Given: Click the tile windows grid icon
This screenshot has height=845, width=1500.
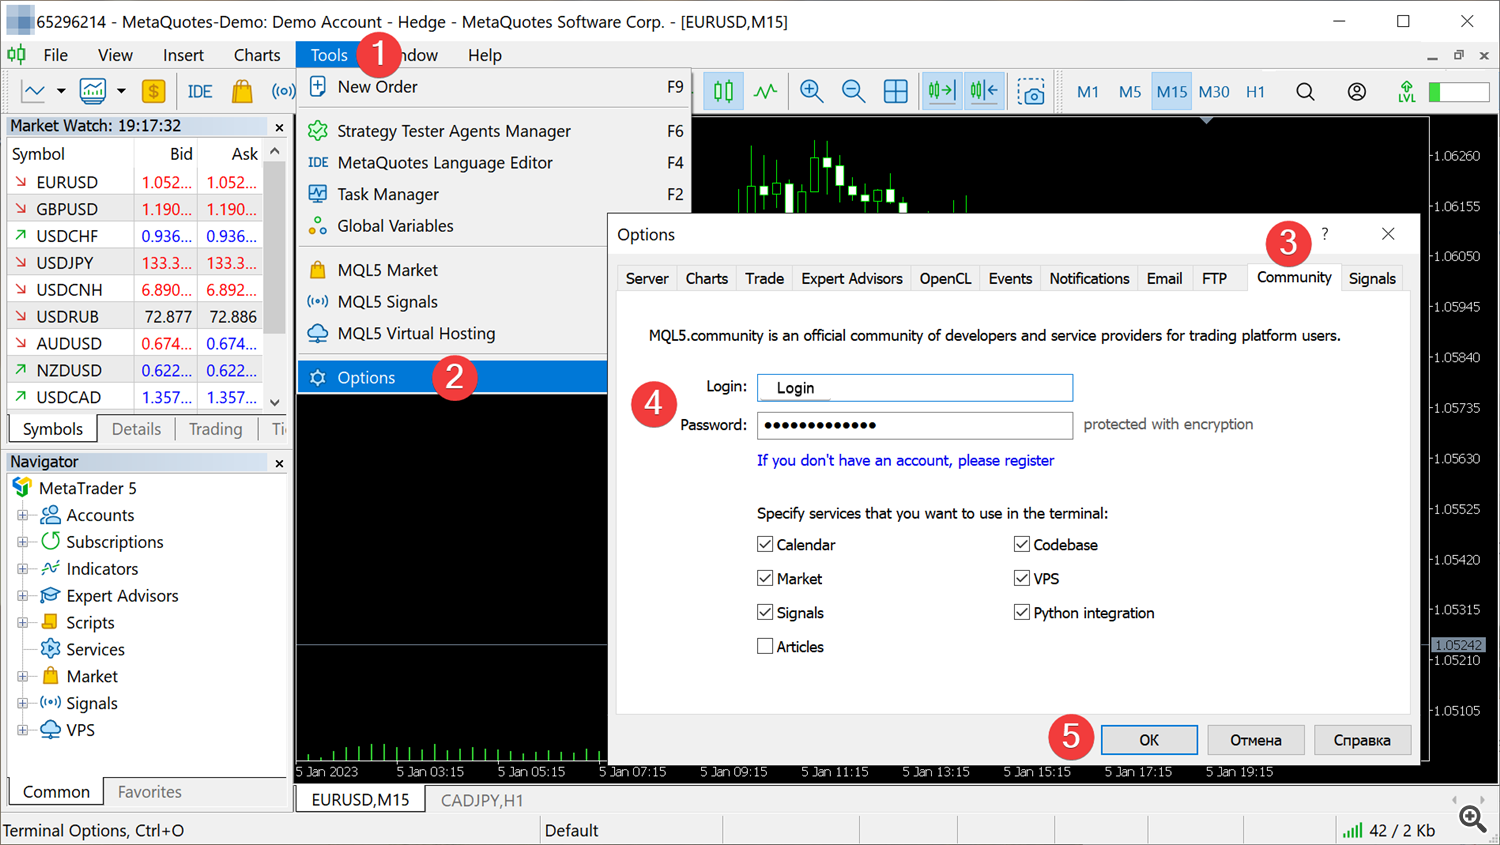Looking at the screenshot, I should (x=896, y=92).
